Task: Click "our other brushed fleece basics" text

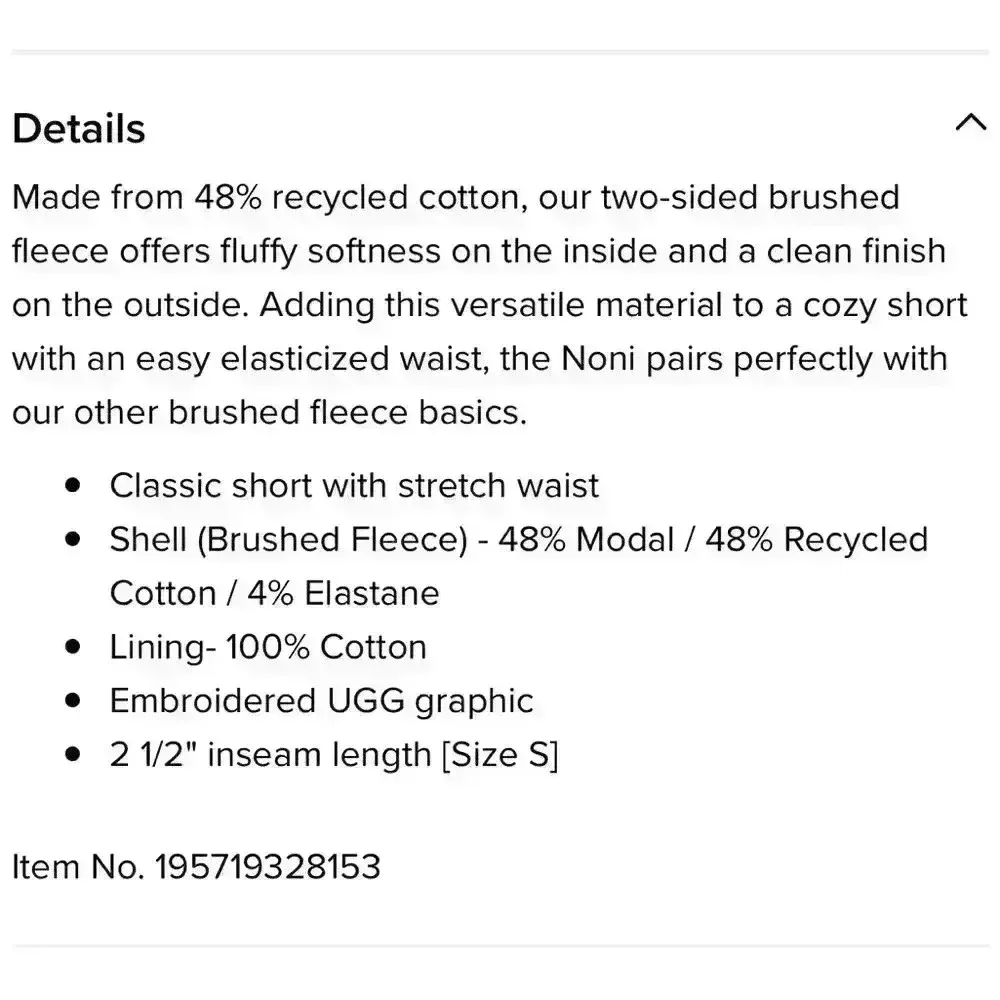Action: [268, 413]
